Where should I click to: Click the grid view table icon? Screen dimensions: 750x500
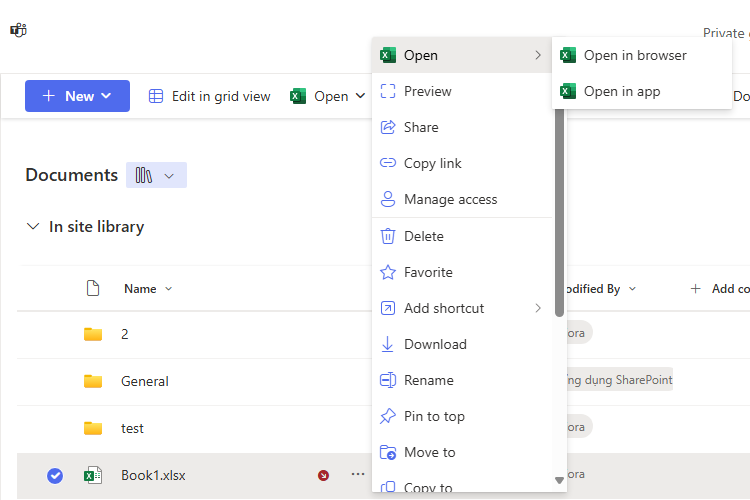[156, 96]
